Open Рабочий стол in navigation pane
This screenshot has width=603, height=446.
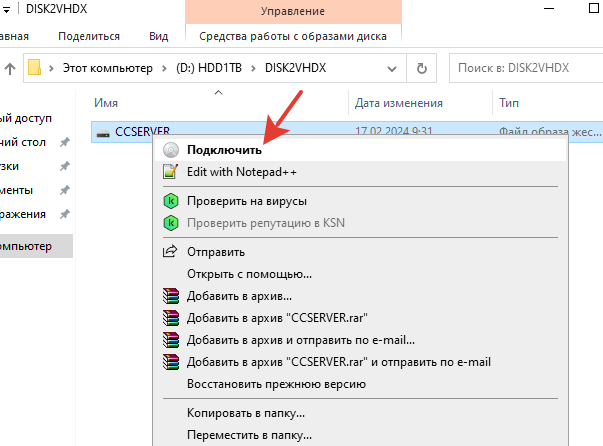click(x=23, y=142)
